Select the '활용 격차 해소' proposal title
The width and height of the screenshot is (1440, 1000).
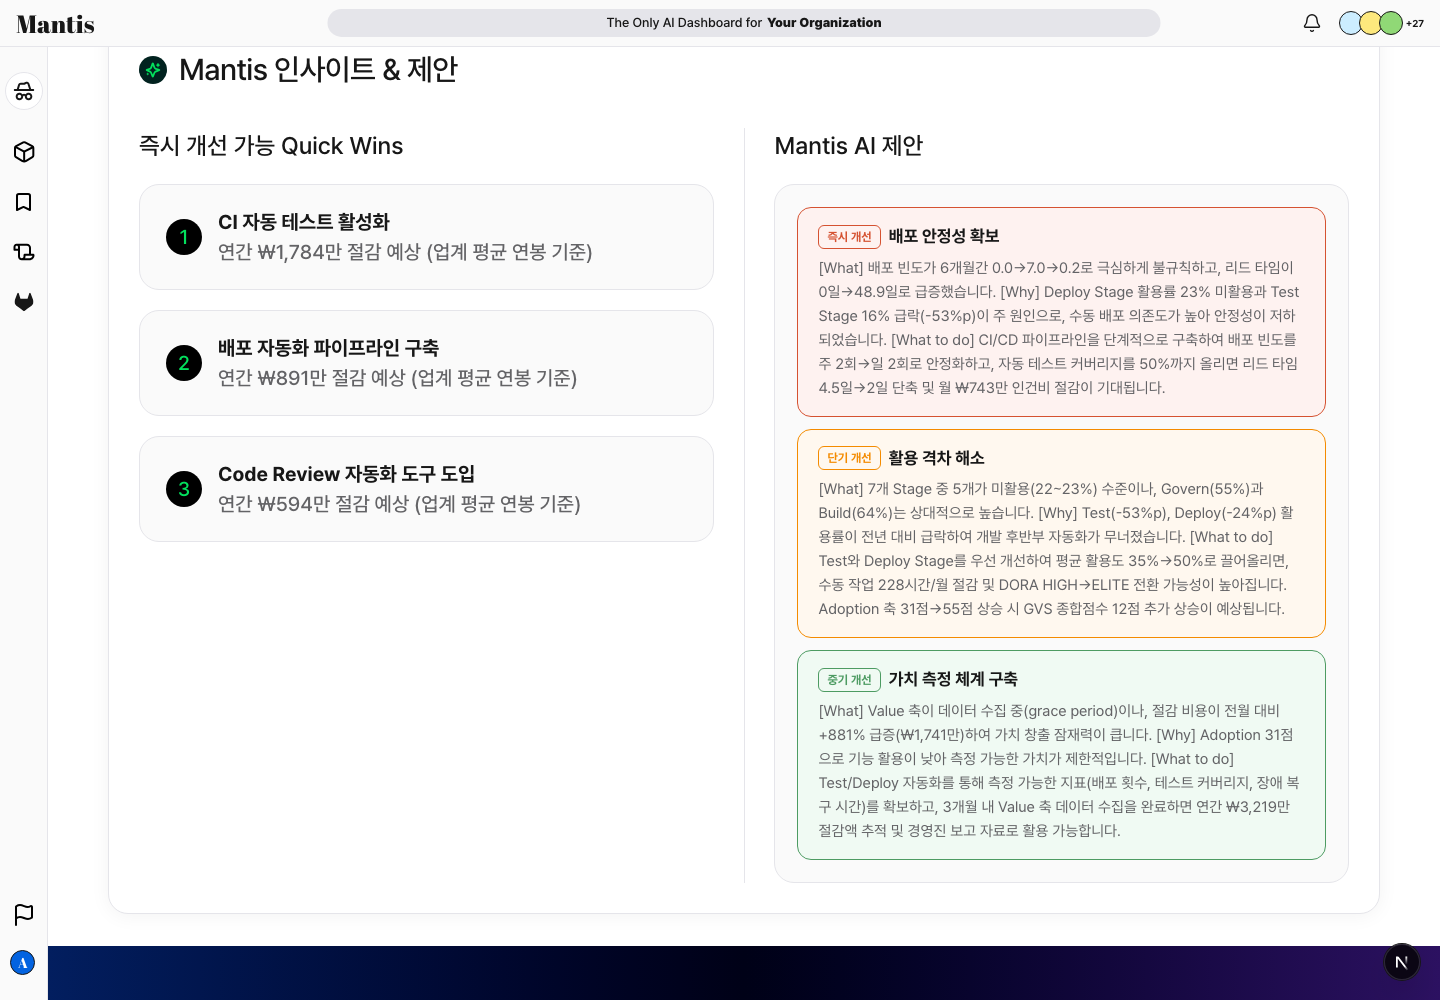point(936,458)
